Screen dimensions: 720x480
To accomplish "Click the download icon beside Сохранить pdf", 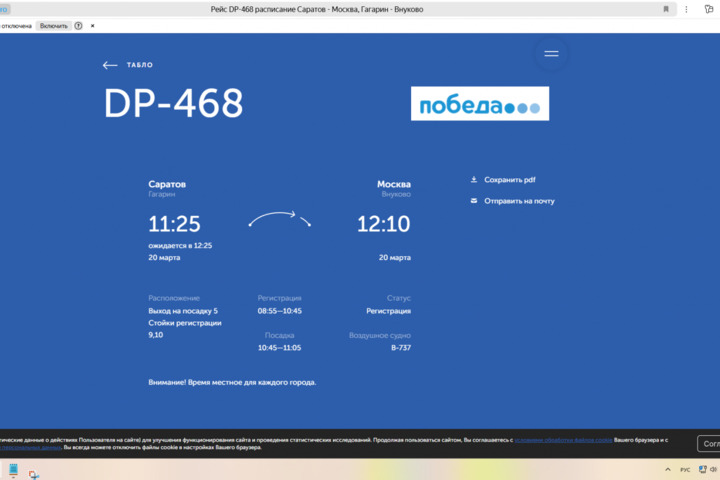I will coord(474,180).
